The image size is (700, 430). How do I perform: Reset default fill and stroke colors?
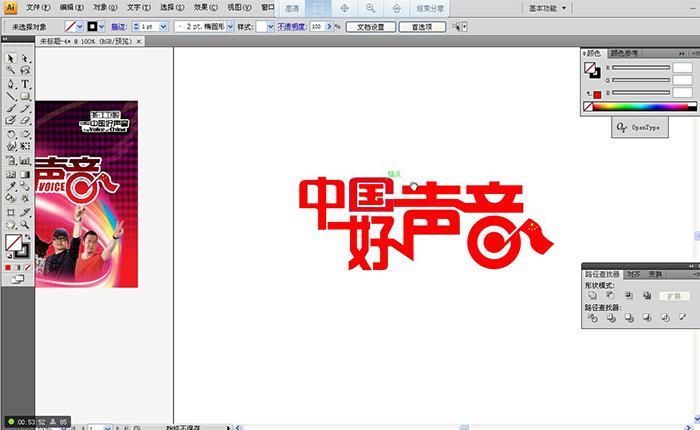[x=8, y=256]
